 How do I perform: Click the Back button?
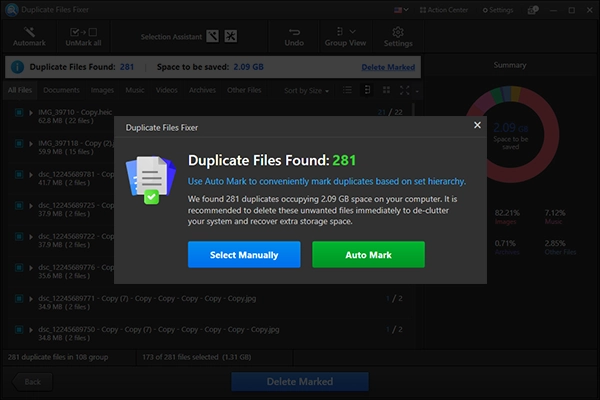[x=32, y=382]
